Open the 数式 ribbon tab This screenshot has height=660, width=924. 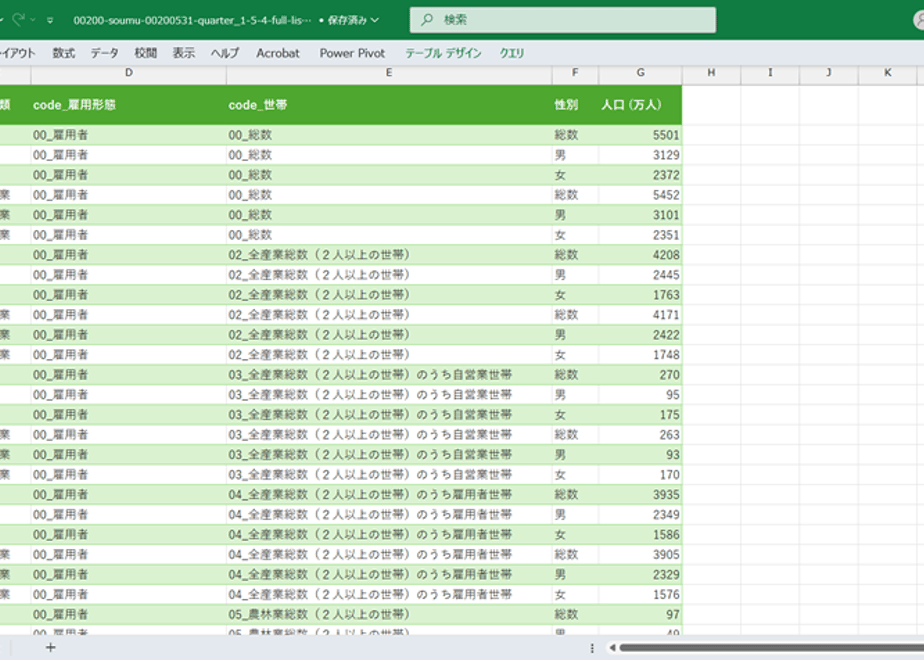[64, 53]
